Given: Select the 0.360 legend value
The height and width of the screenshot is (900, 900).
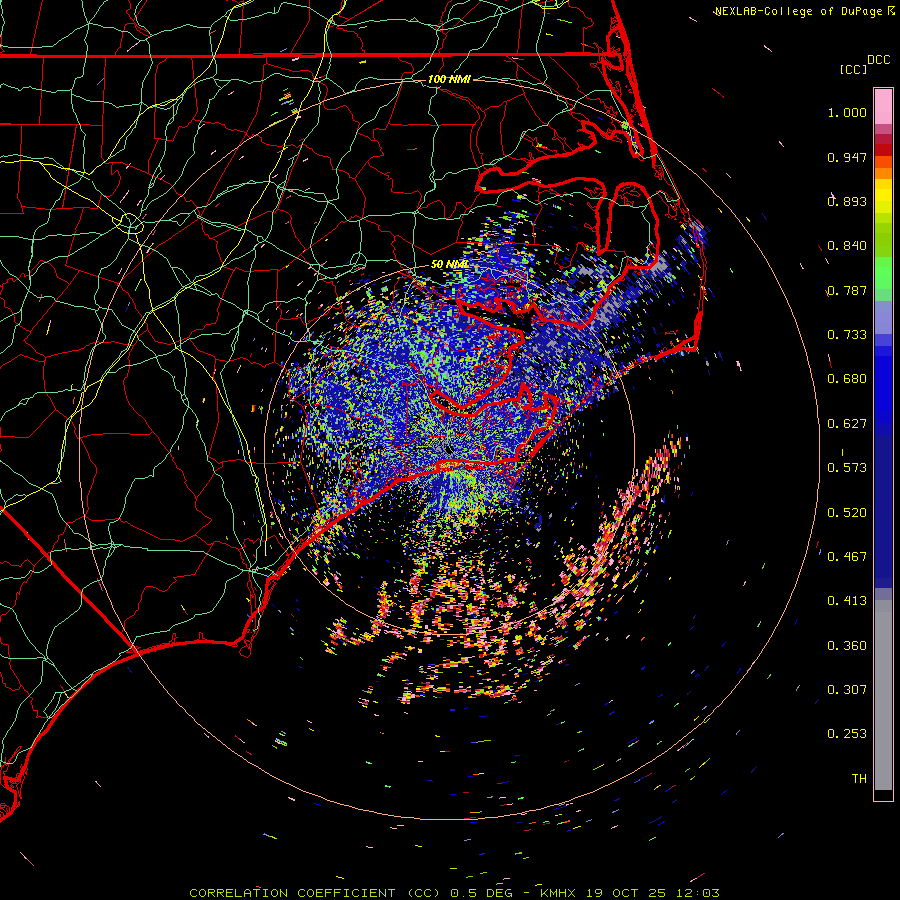Looking at the screenshot, I should coord(847,646).
